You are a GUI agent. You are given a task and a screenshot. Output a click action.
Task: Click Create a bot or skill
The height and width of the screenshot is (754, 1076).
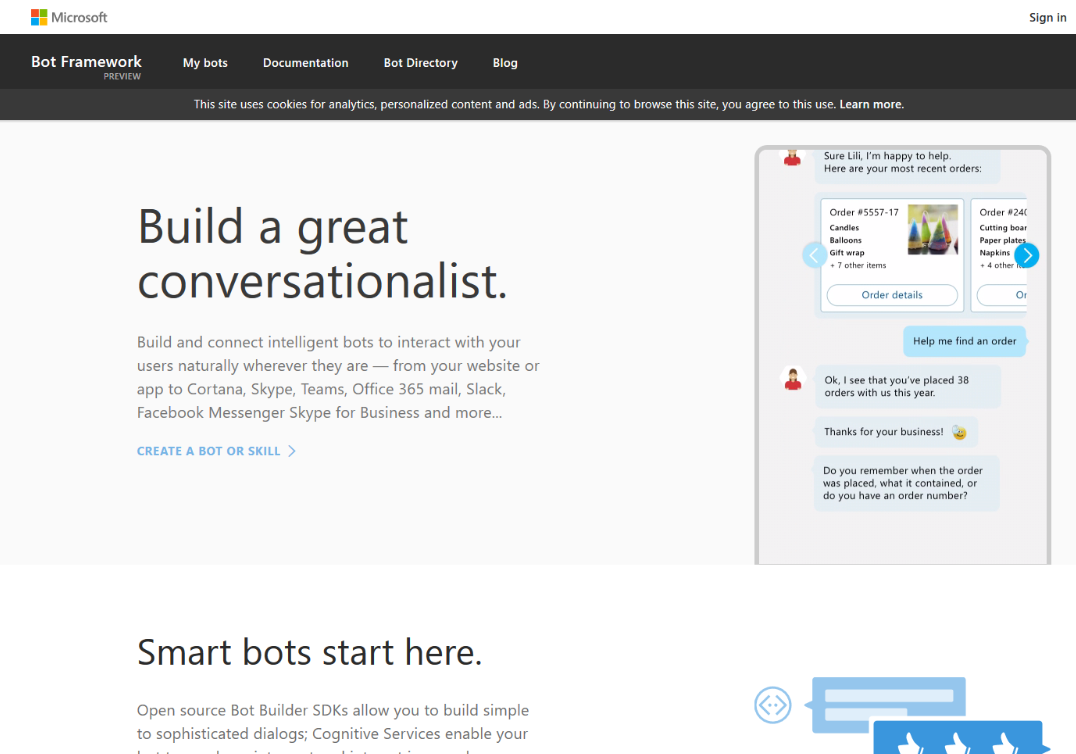209,451
